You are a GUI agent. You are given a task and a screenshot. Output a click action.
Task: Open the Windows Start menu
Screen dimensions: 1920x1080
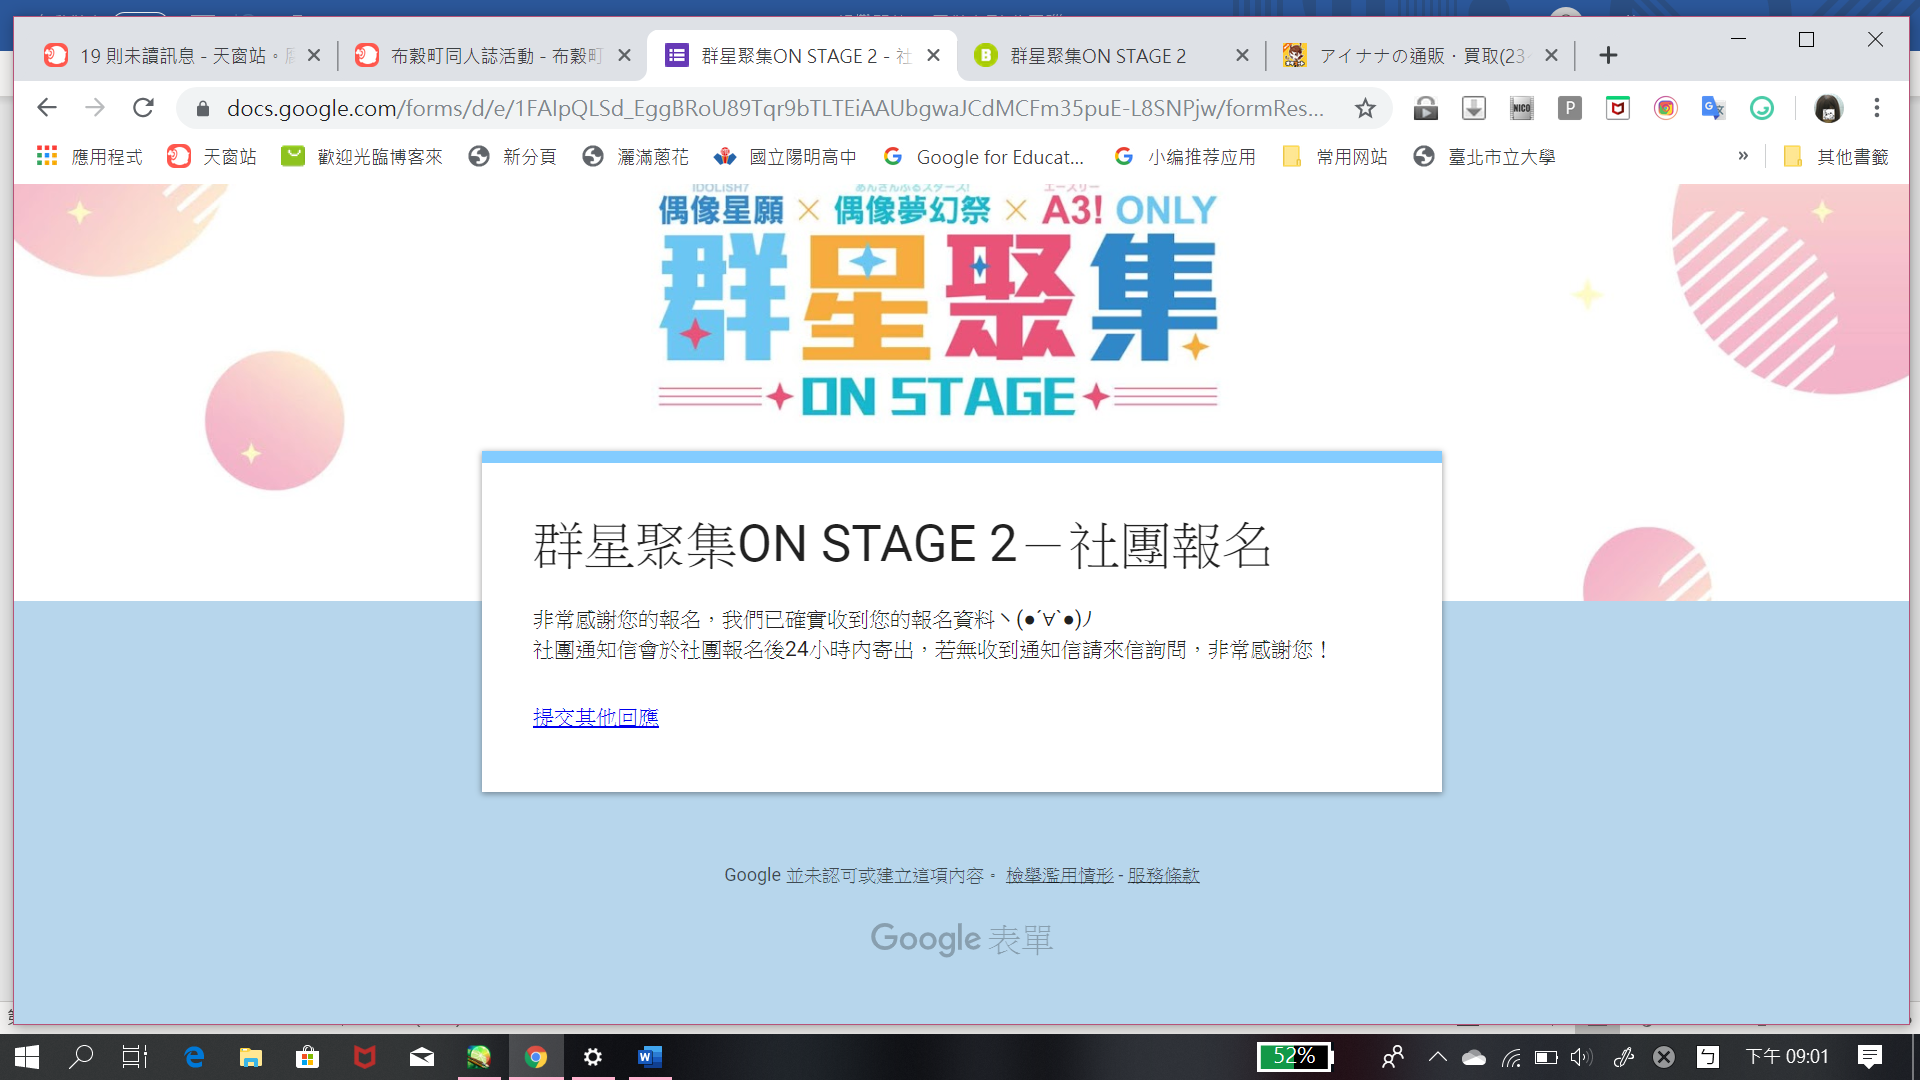pyautogui.click(x=27, y=1057)
